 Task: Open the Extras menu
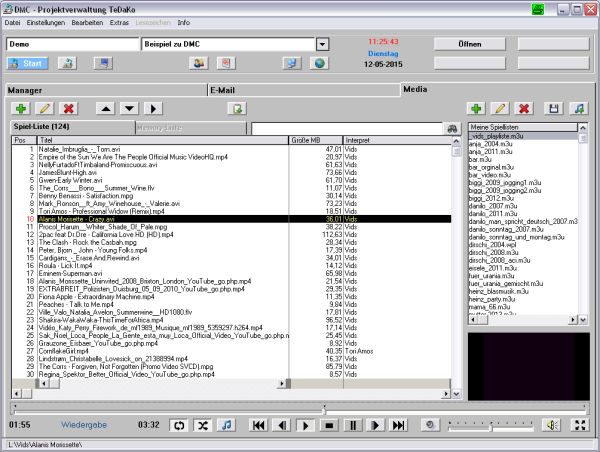(x=119, y=21)
